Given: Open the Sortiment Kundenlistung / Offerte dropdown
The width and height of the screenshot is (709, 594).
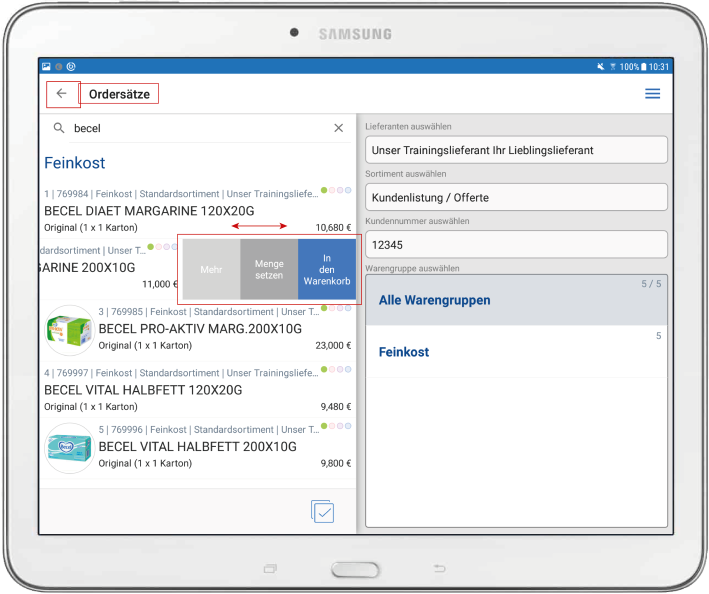Looking at the screenshot, I should (x=516, y=197).
